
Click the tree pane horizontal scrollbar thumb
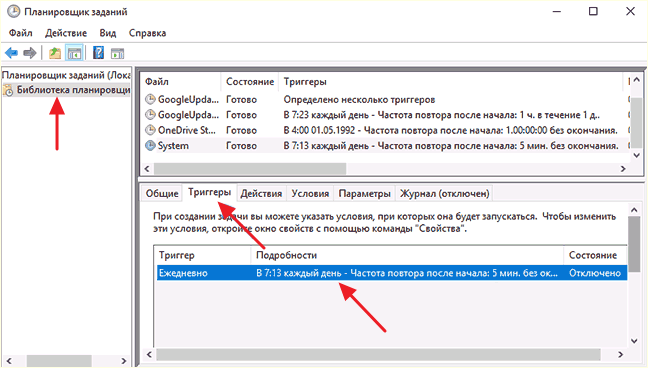[59, 361]
